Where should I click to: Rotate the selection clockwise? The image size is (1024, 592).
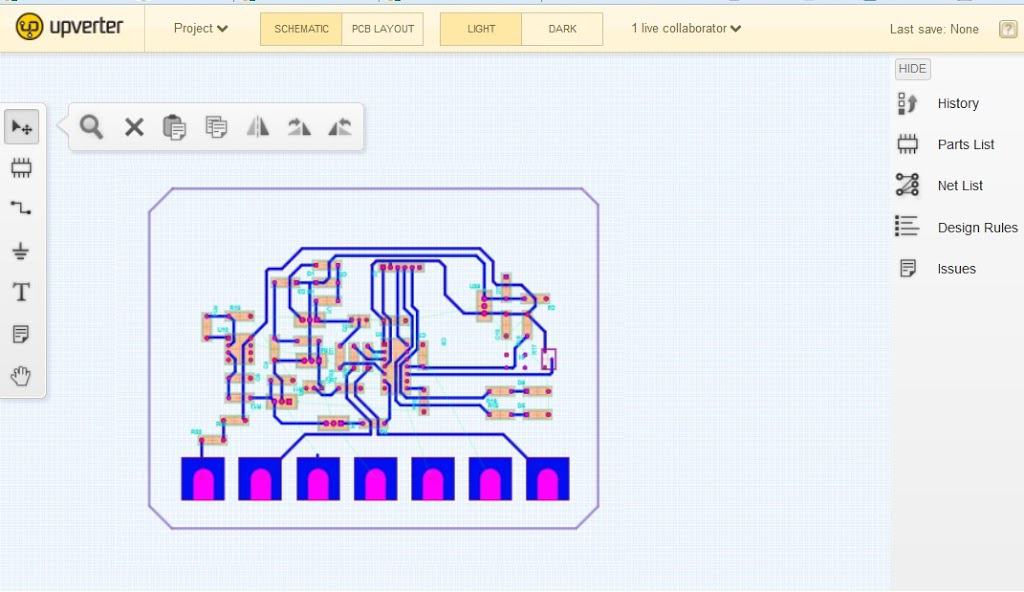[x=298, y=127]
